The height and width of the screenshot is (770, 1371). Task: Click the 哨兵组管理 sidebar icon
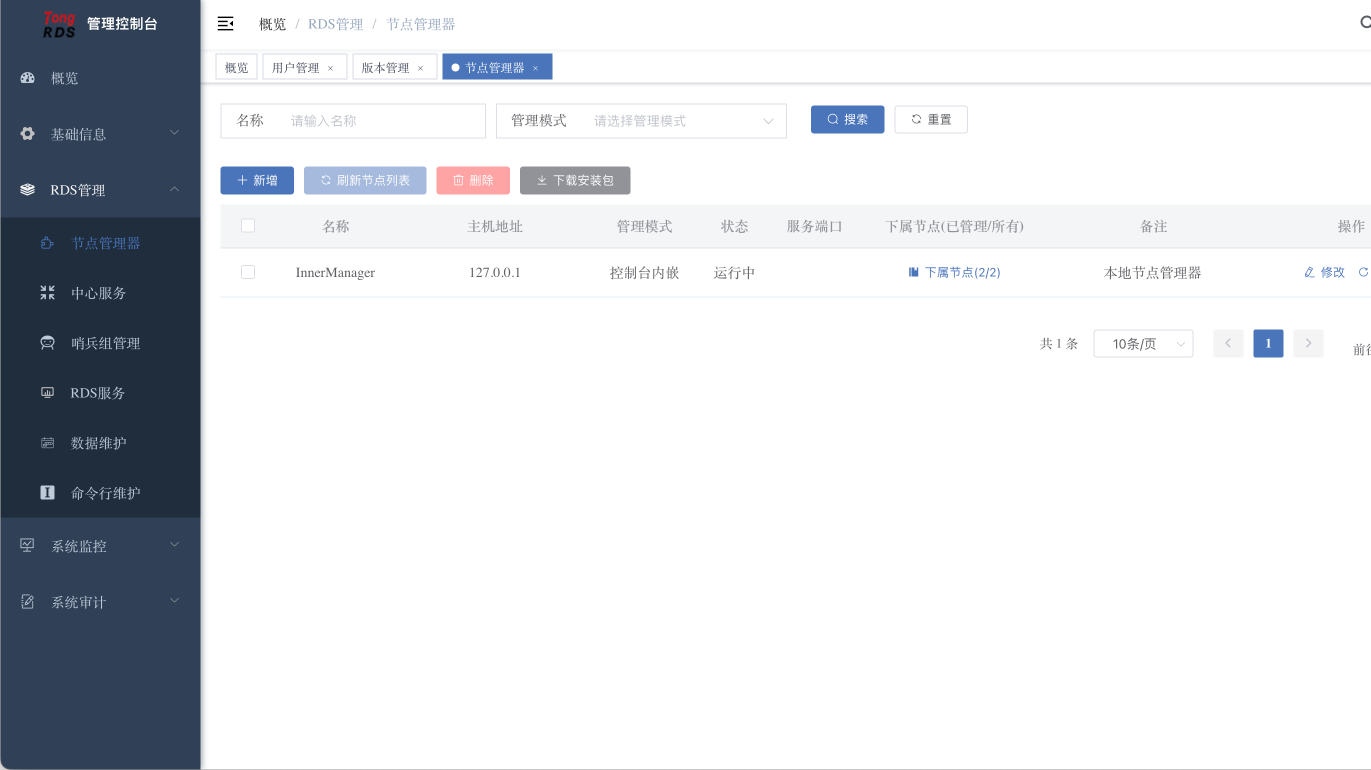coord(47,343)
